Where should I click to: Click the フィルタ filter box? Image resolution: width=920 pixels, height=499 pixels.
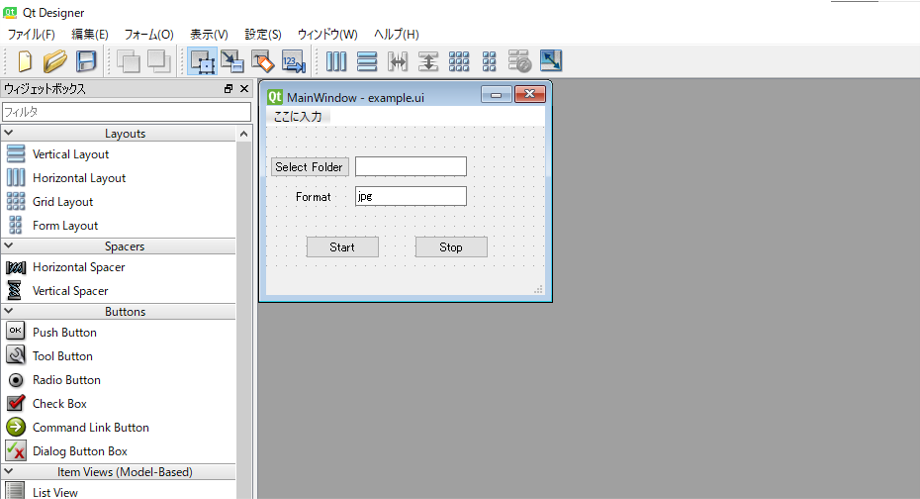point(126,112)
